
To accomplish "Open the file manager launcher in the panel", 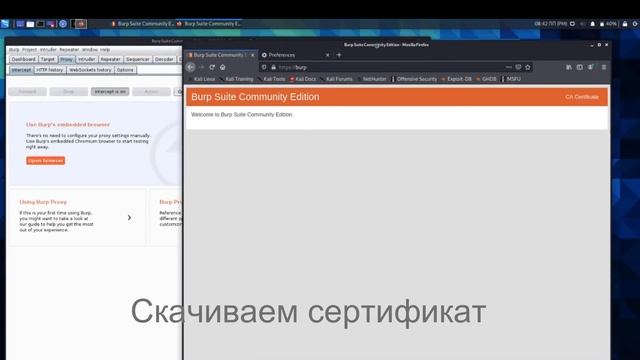I will pos(30,24).
